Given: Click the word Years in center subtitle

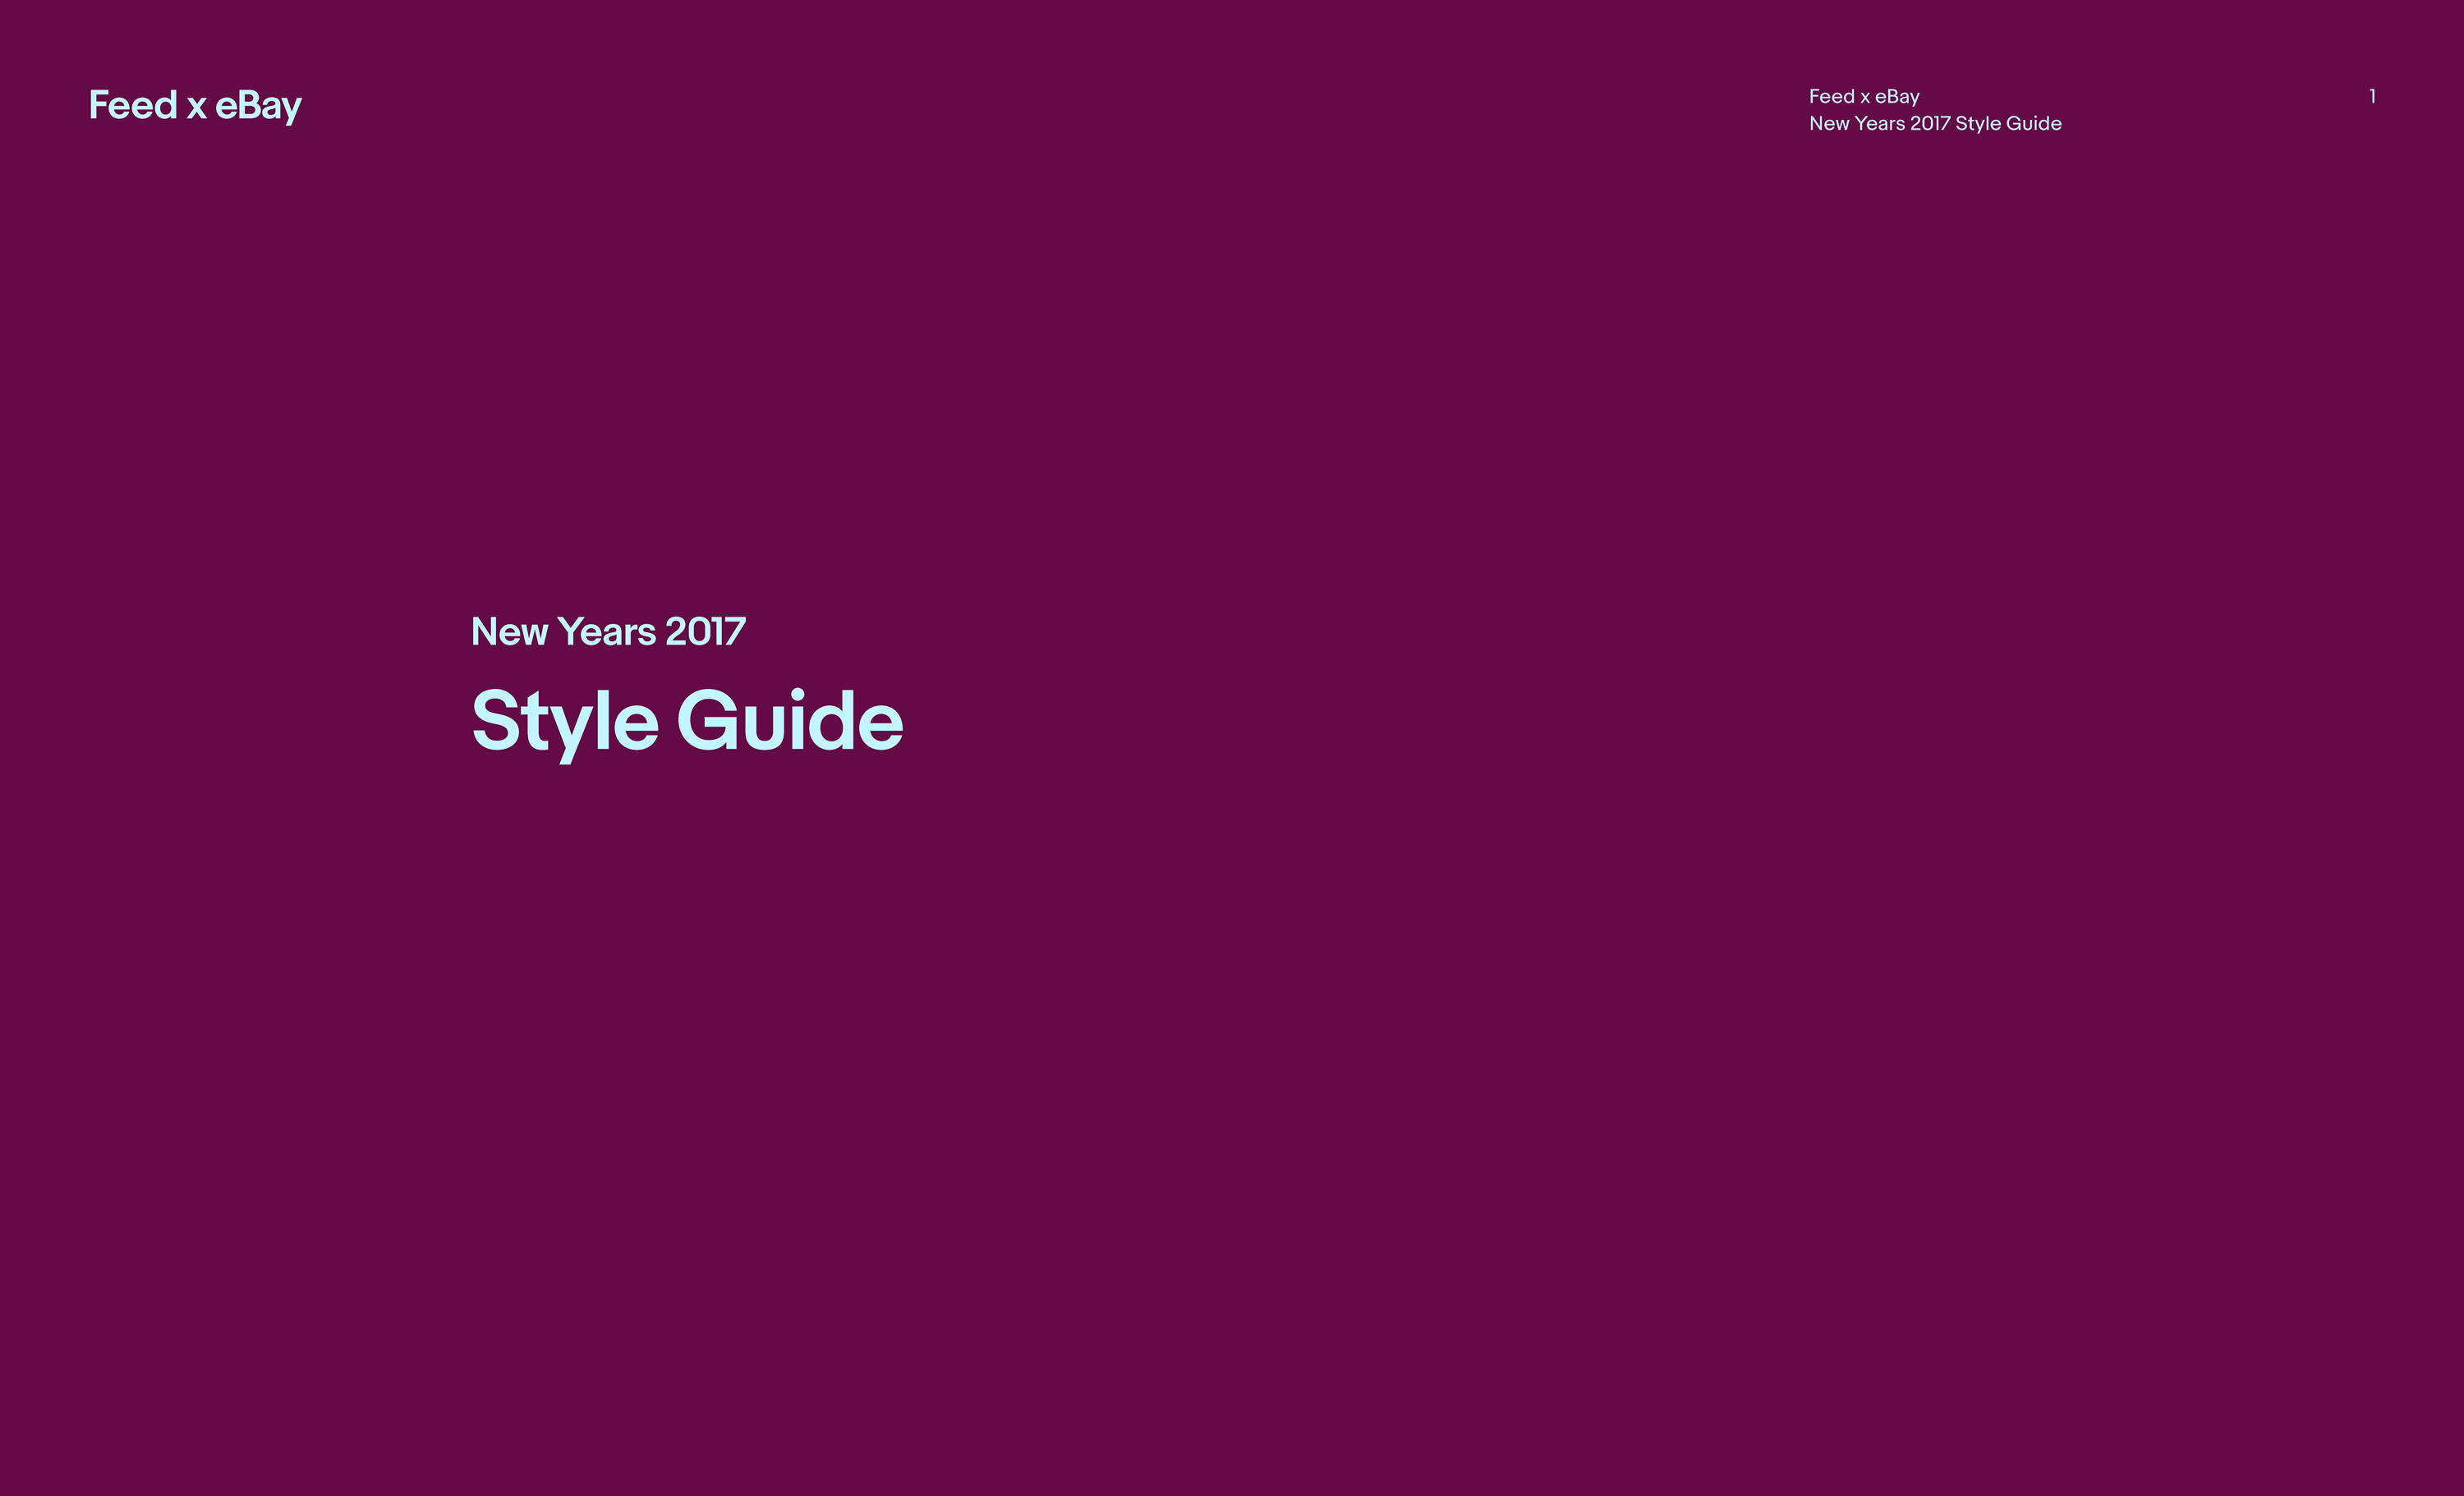Looking at the screenshot, I should coord(606,631).
